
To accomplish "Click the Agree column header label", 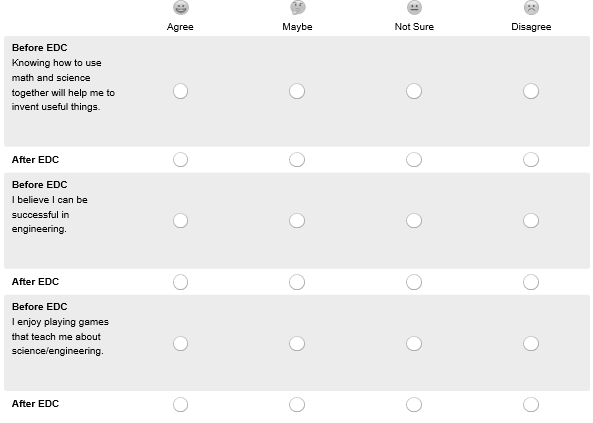I will [x=180, y=27].
